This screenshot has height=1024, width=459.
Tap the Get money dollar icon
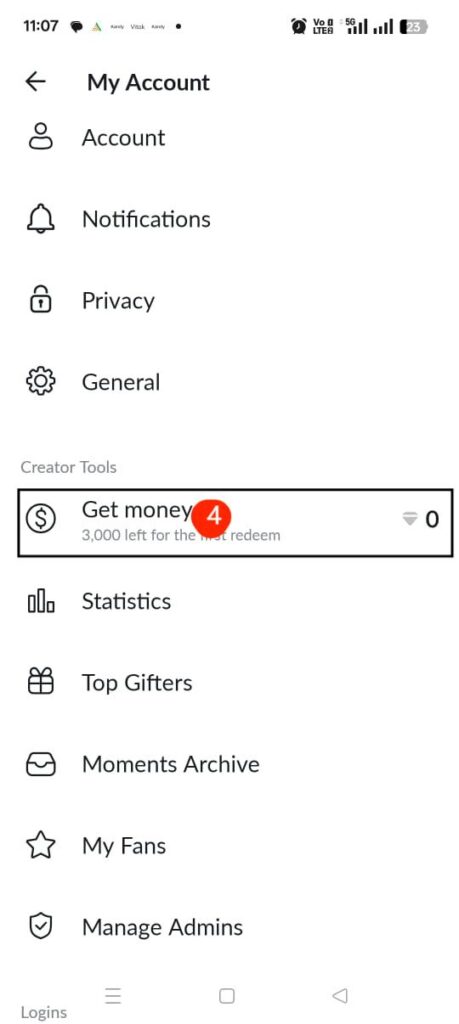pyautogui.click(x=40, y=519)
